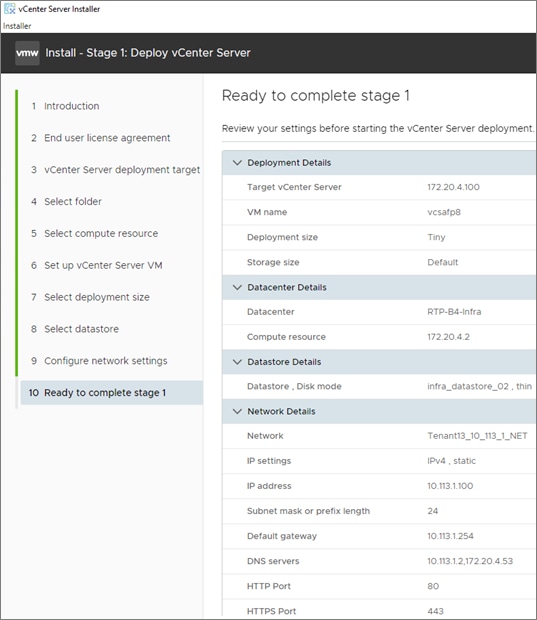
Task: Click datastore value infra_datastore_02 , thin
Action: coord(479,386)
